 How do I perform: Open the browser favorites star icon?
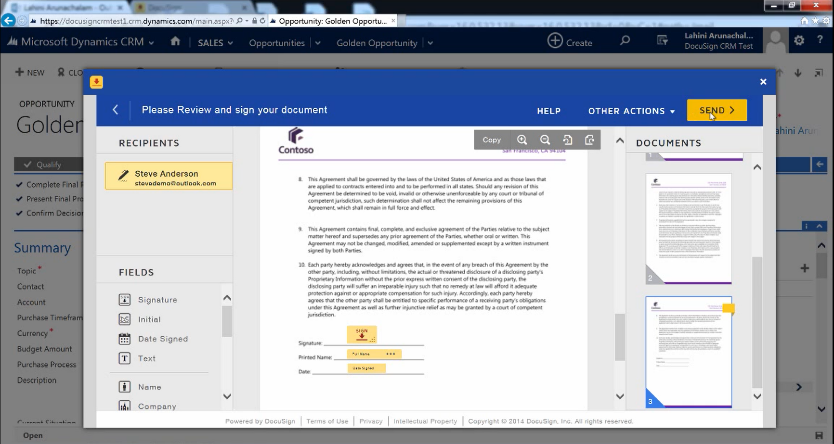[x=815, y=21]
